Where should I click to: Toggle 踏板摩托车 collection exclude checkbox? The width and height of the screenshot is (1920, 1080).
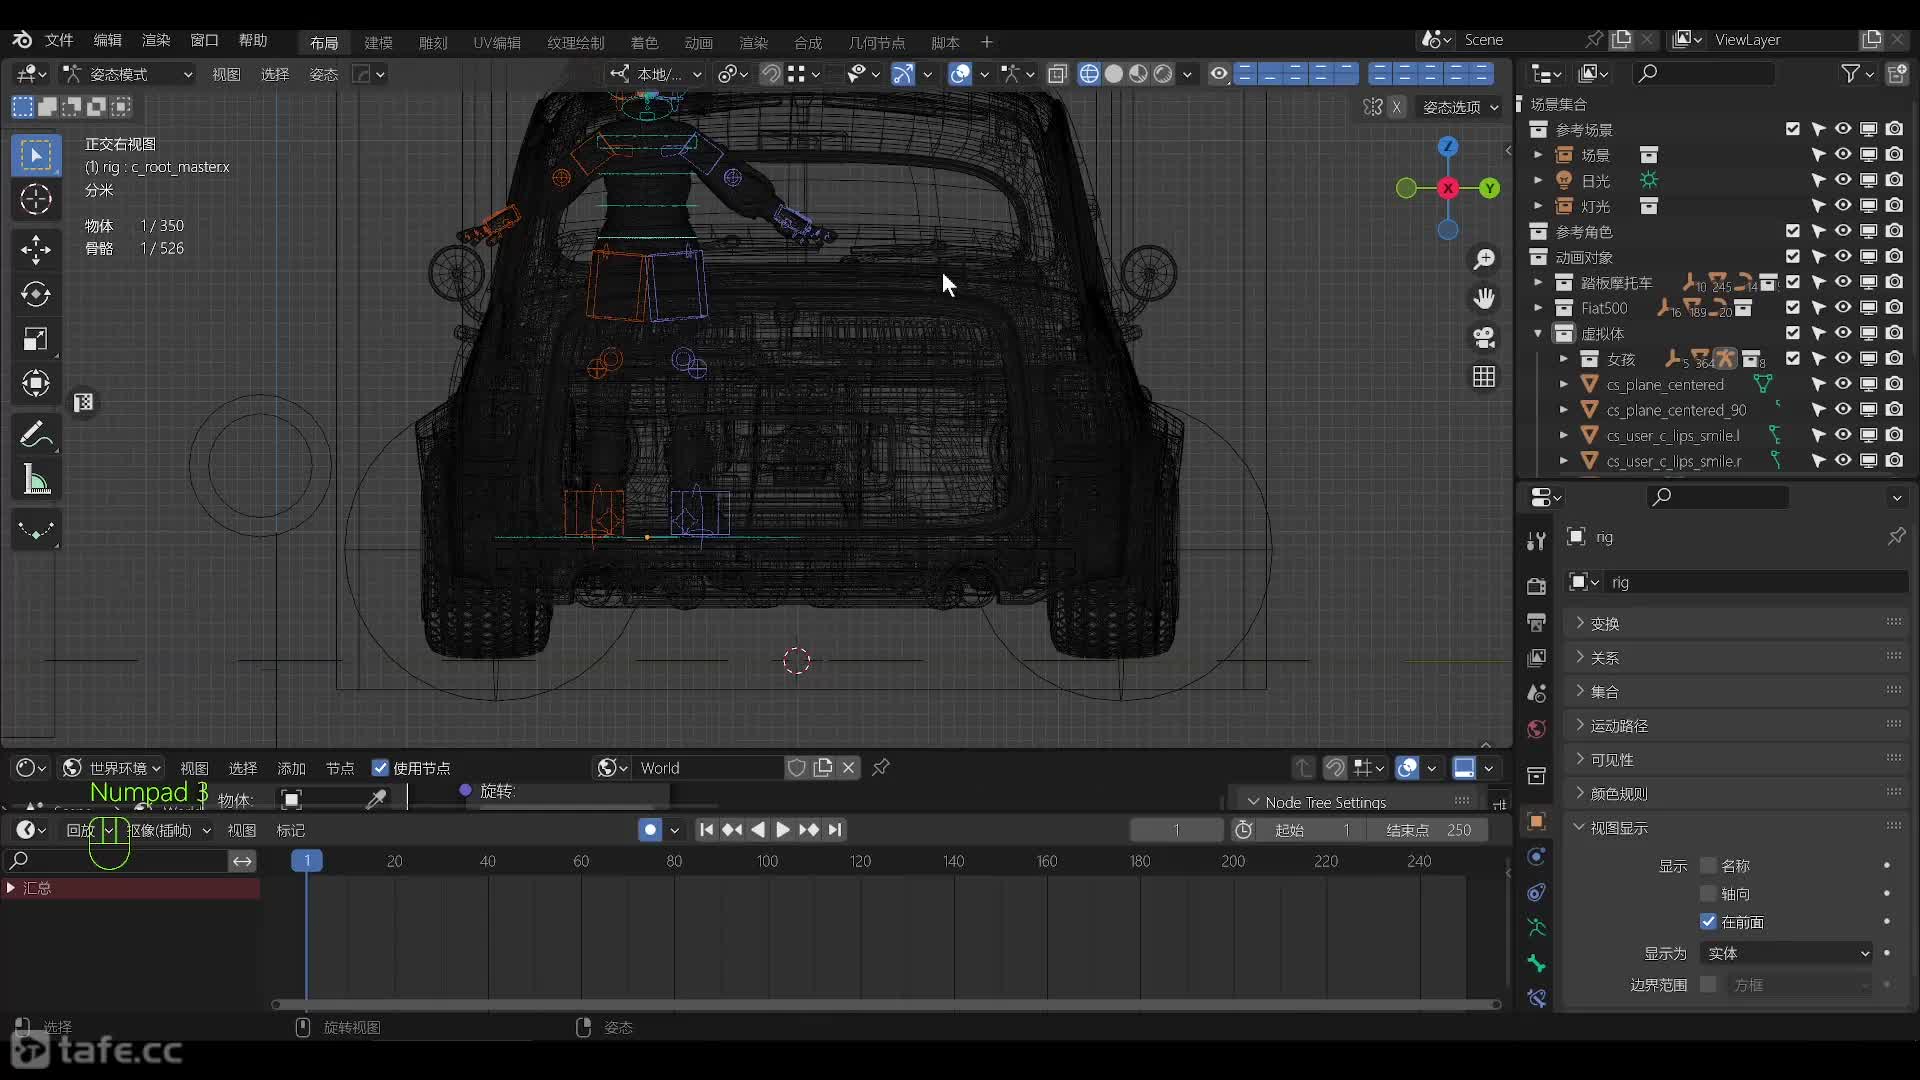(1793, 282)
